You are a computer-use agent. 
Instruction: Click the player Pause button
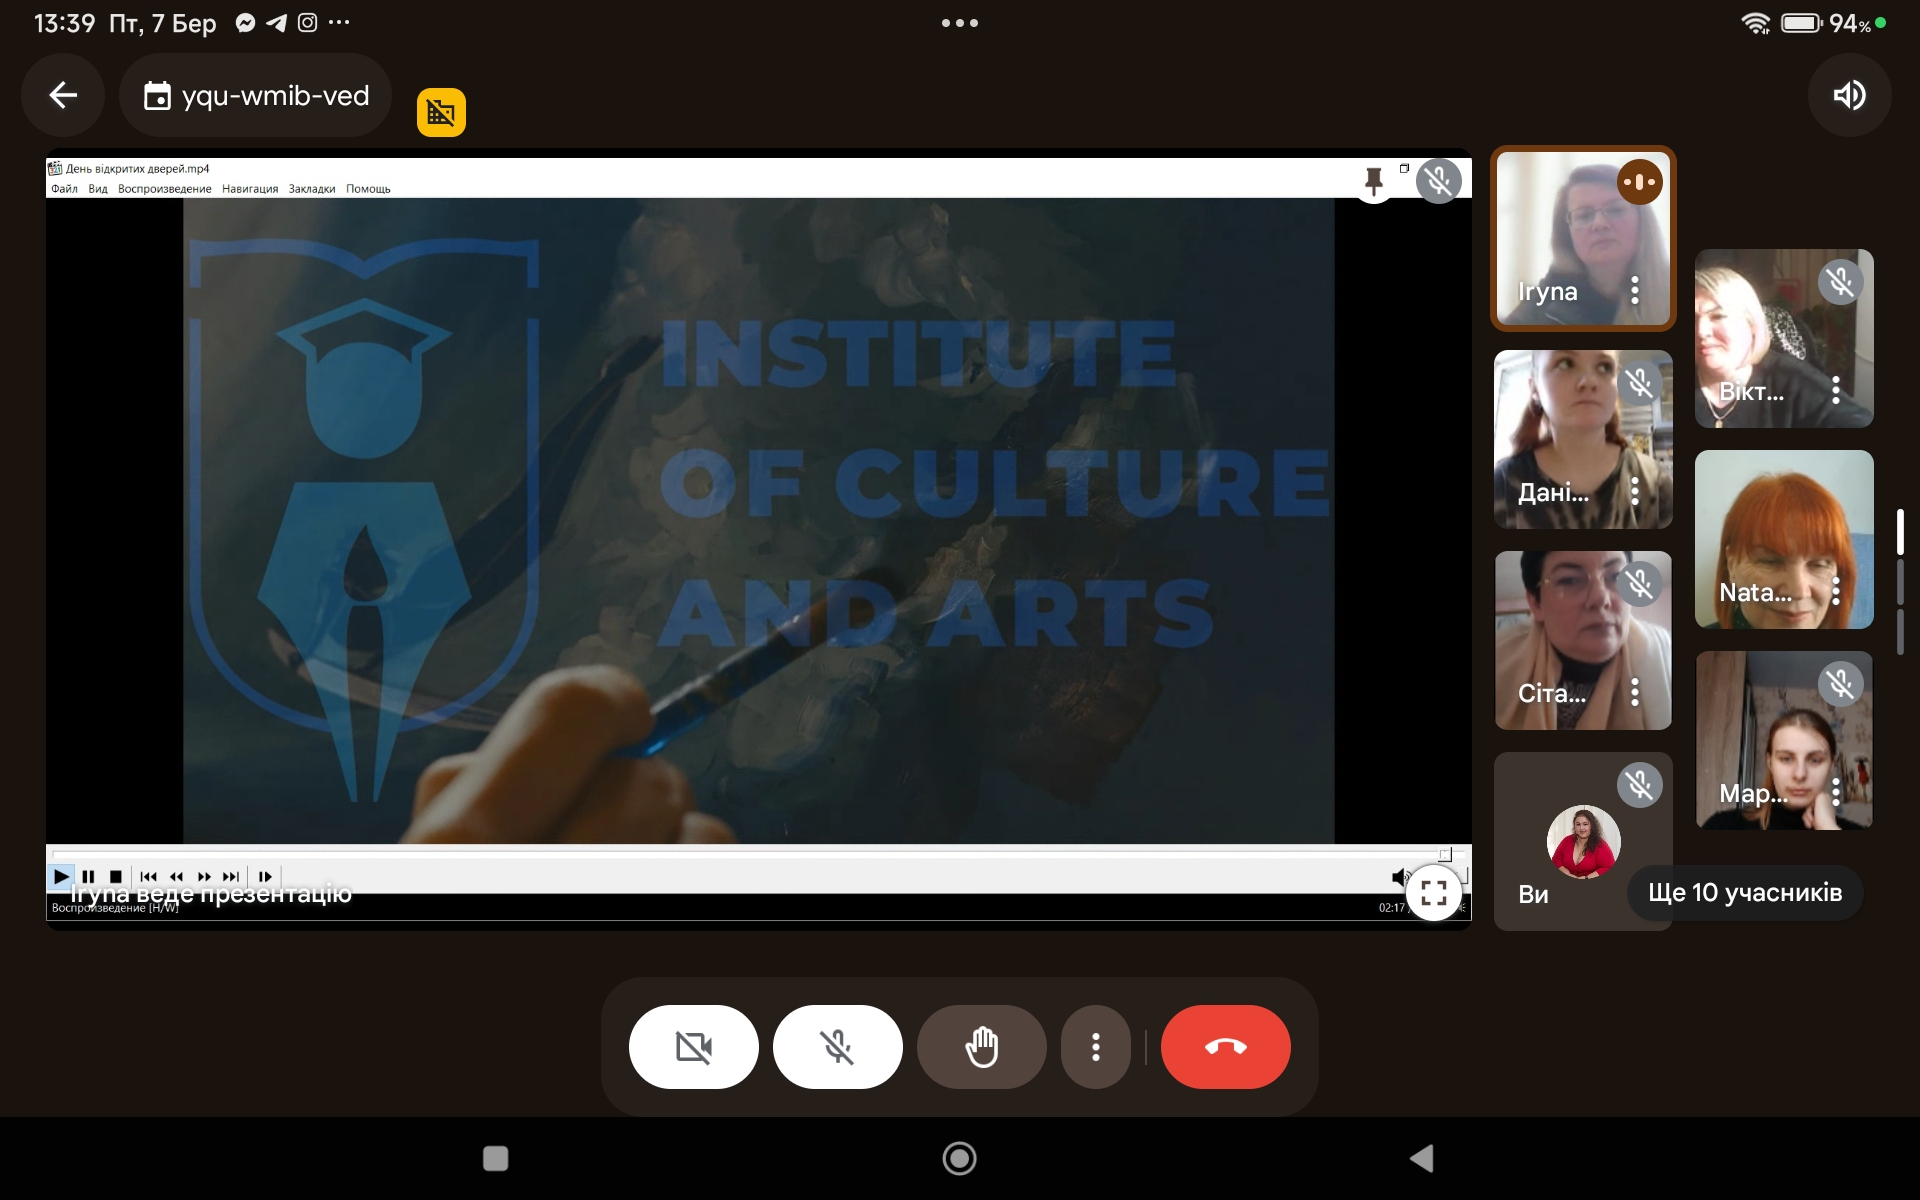point(88,876)
